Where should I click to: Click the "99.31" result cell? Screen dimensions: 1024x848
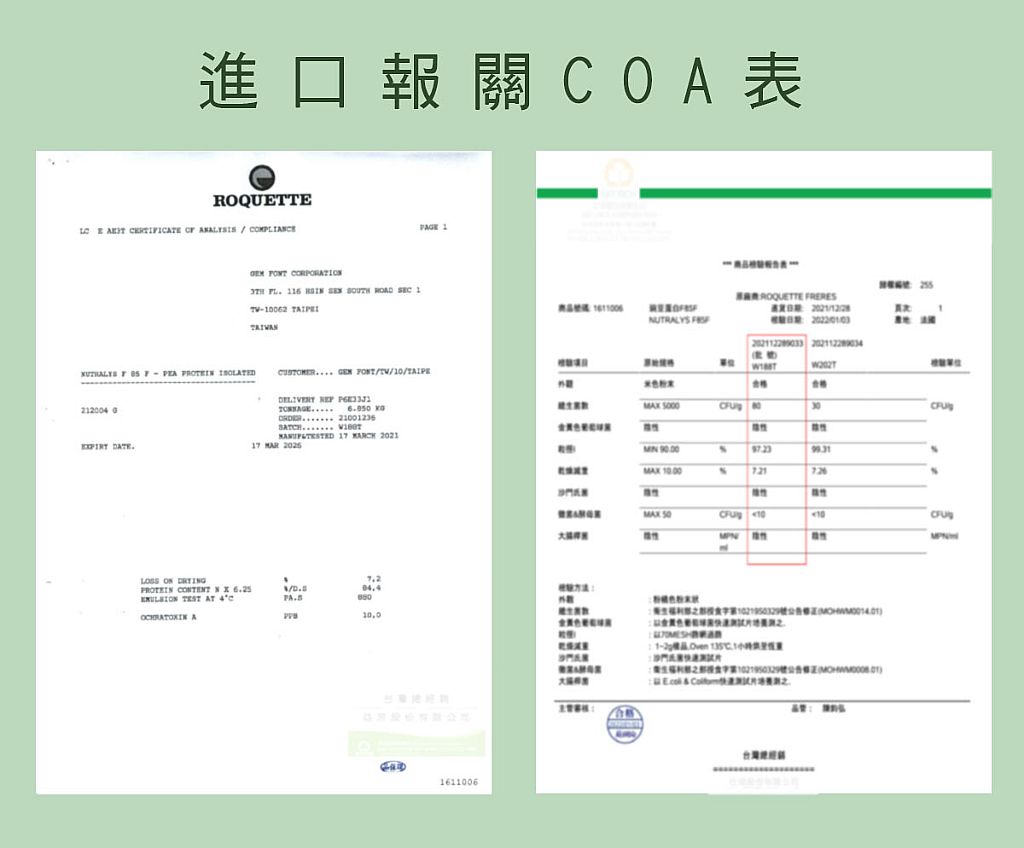pos(822,449)
